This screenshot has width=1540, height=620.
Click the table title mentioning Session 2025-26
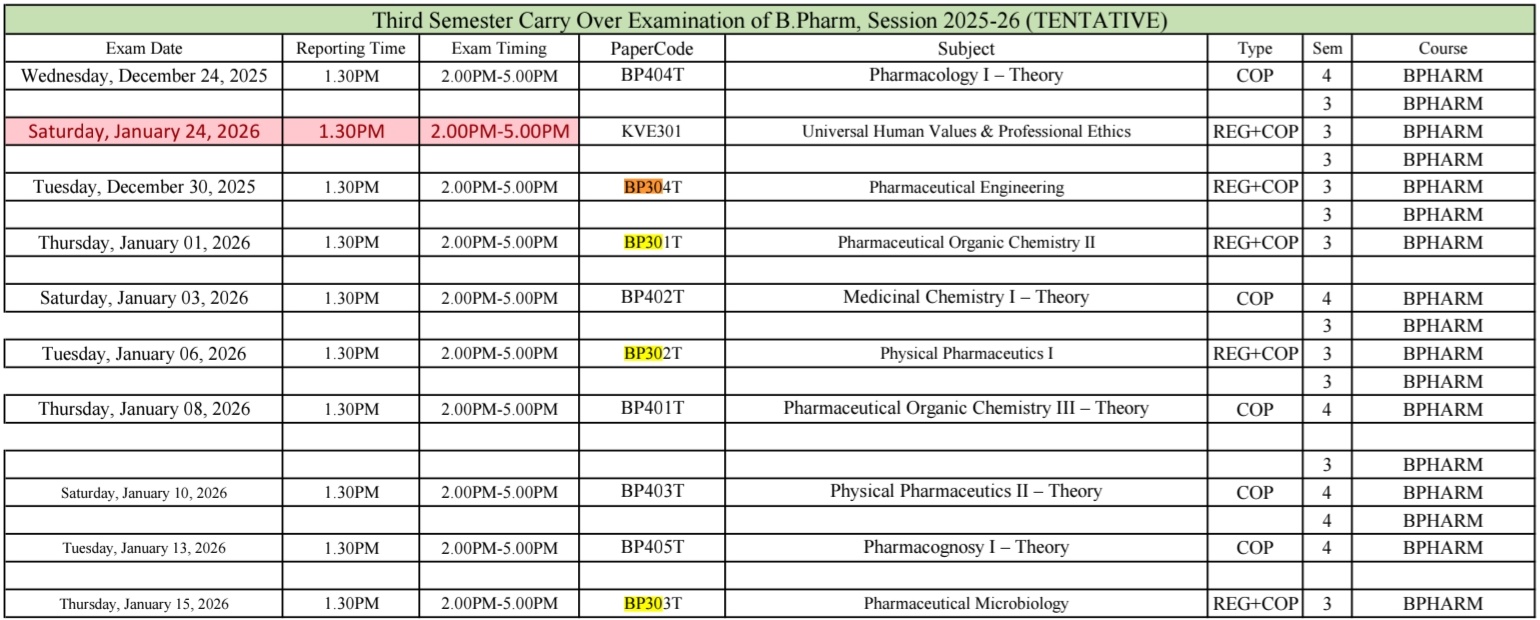770,19
